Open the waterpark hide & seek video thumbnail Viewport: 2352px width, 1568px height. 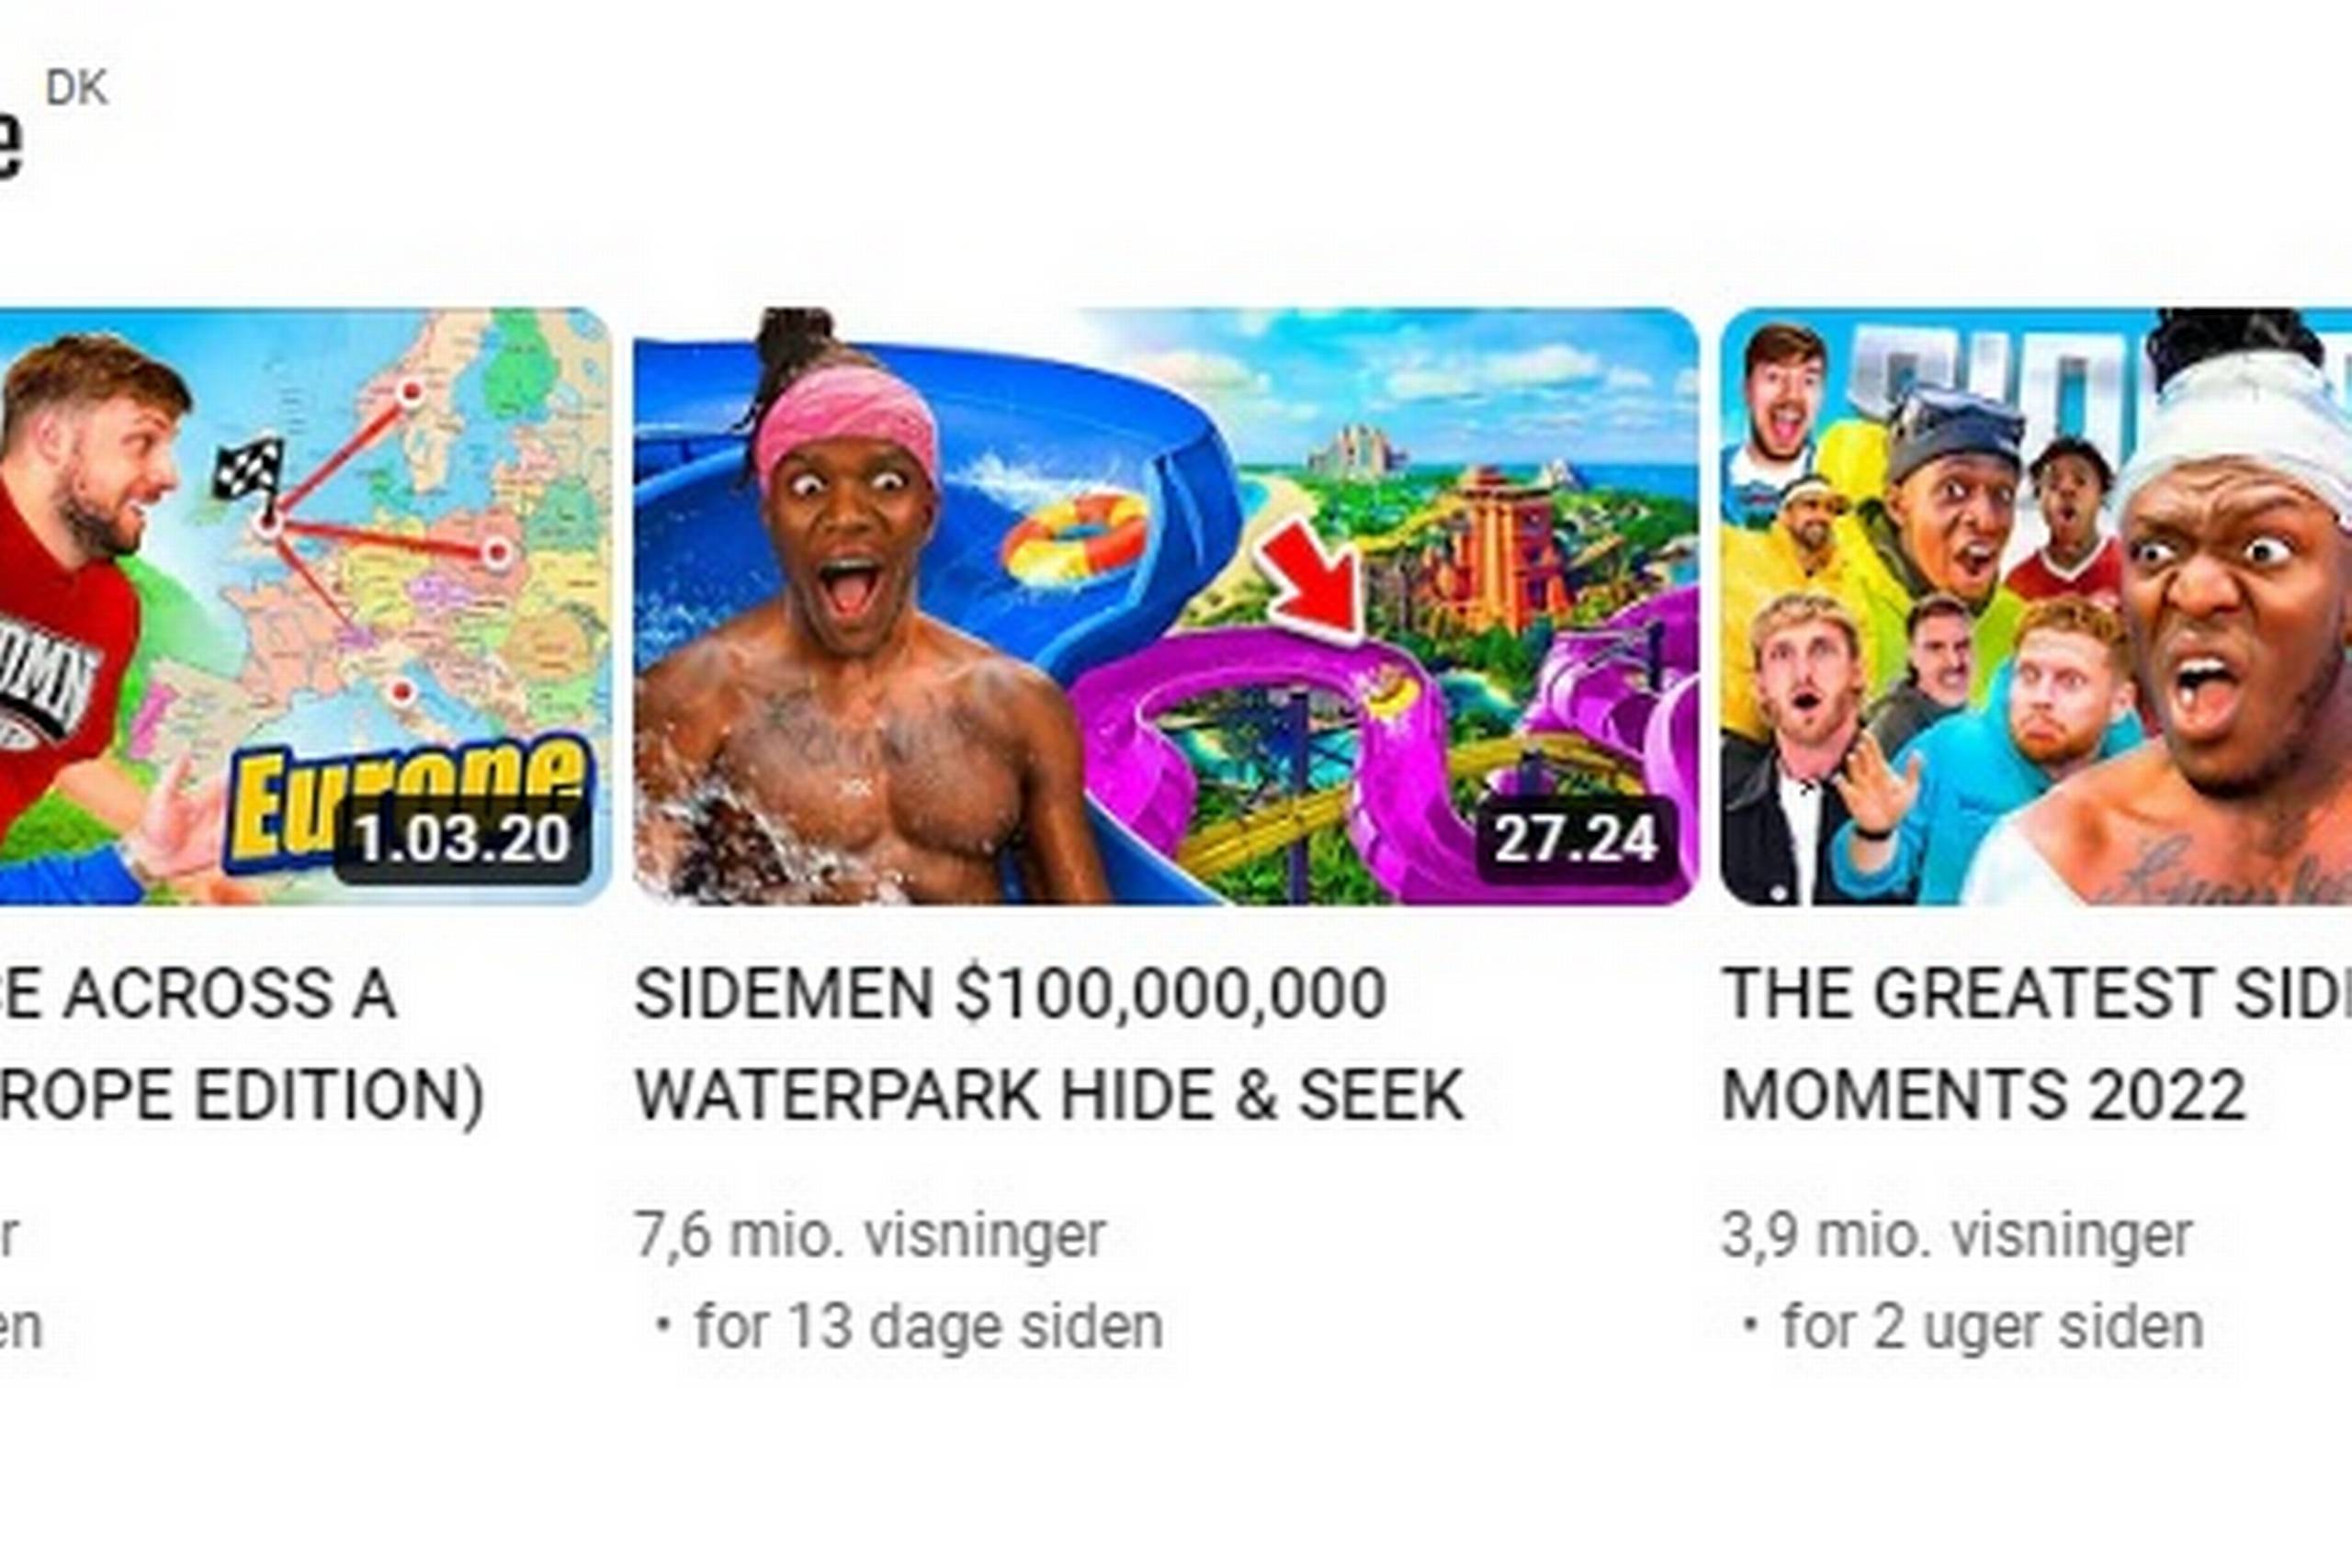[x=1166, y=606]
